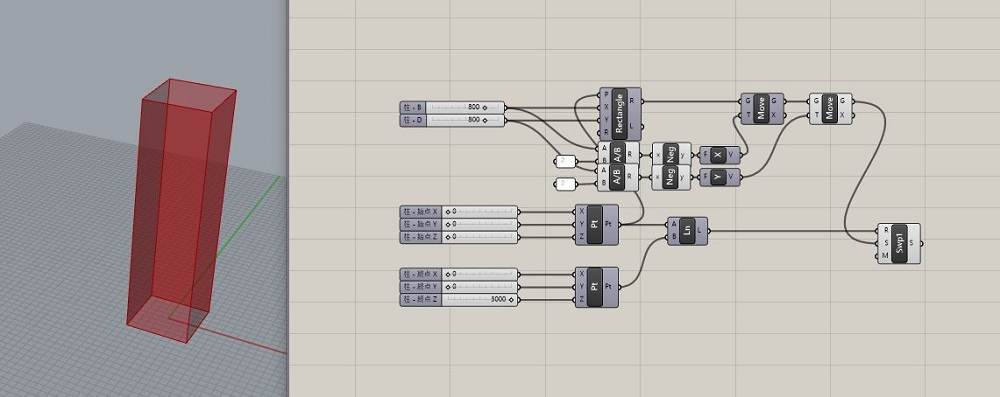Select the first Move component
This screenshot has height=397, width=1000.
coord(760,108)
